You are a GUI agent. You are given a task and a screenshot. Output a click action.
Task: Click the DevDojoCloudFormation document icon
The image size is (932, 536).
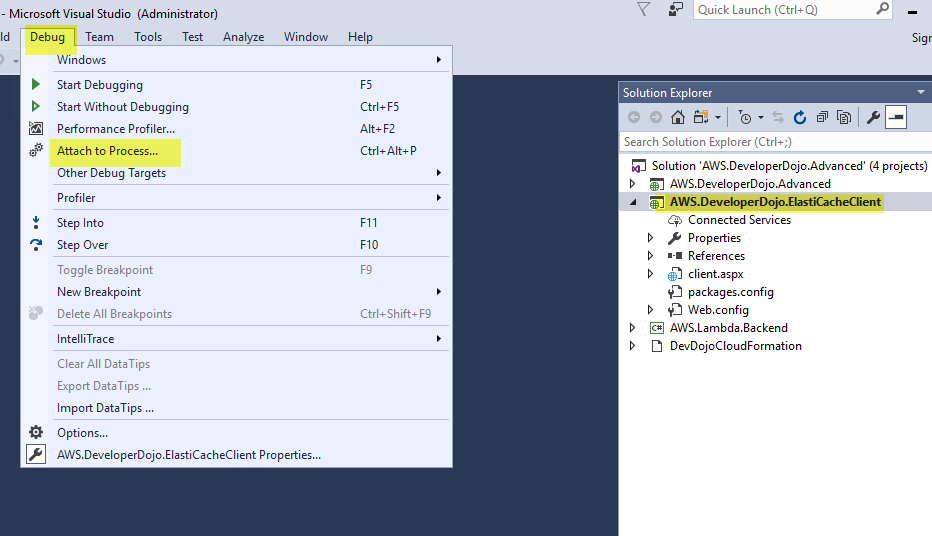656,346
